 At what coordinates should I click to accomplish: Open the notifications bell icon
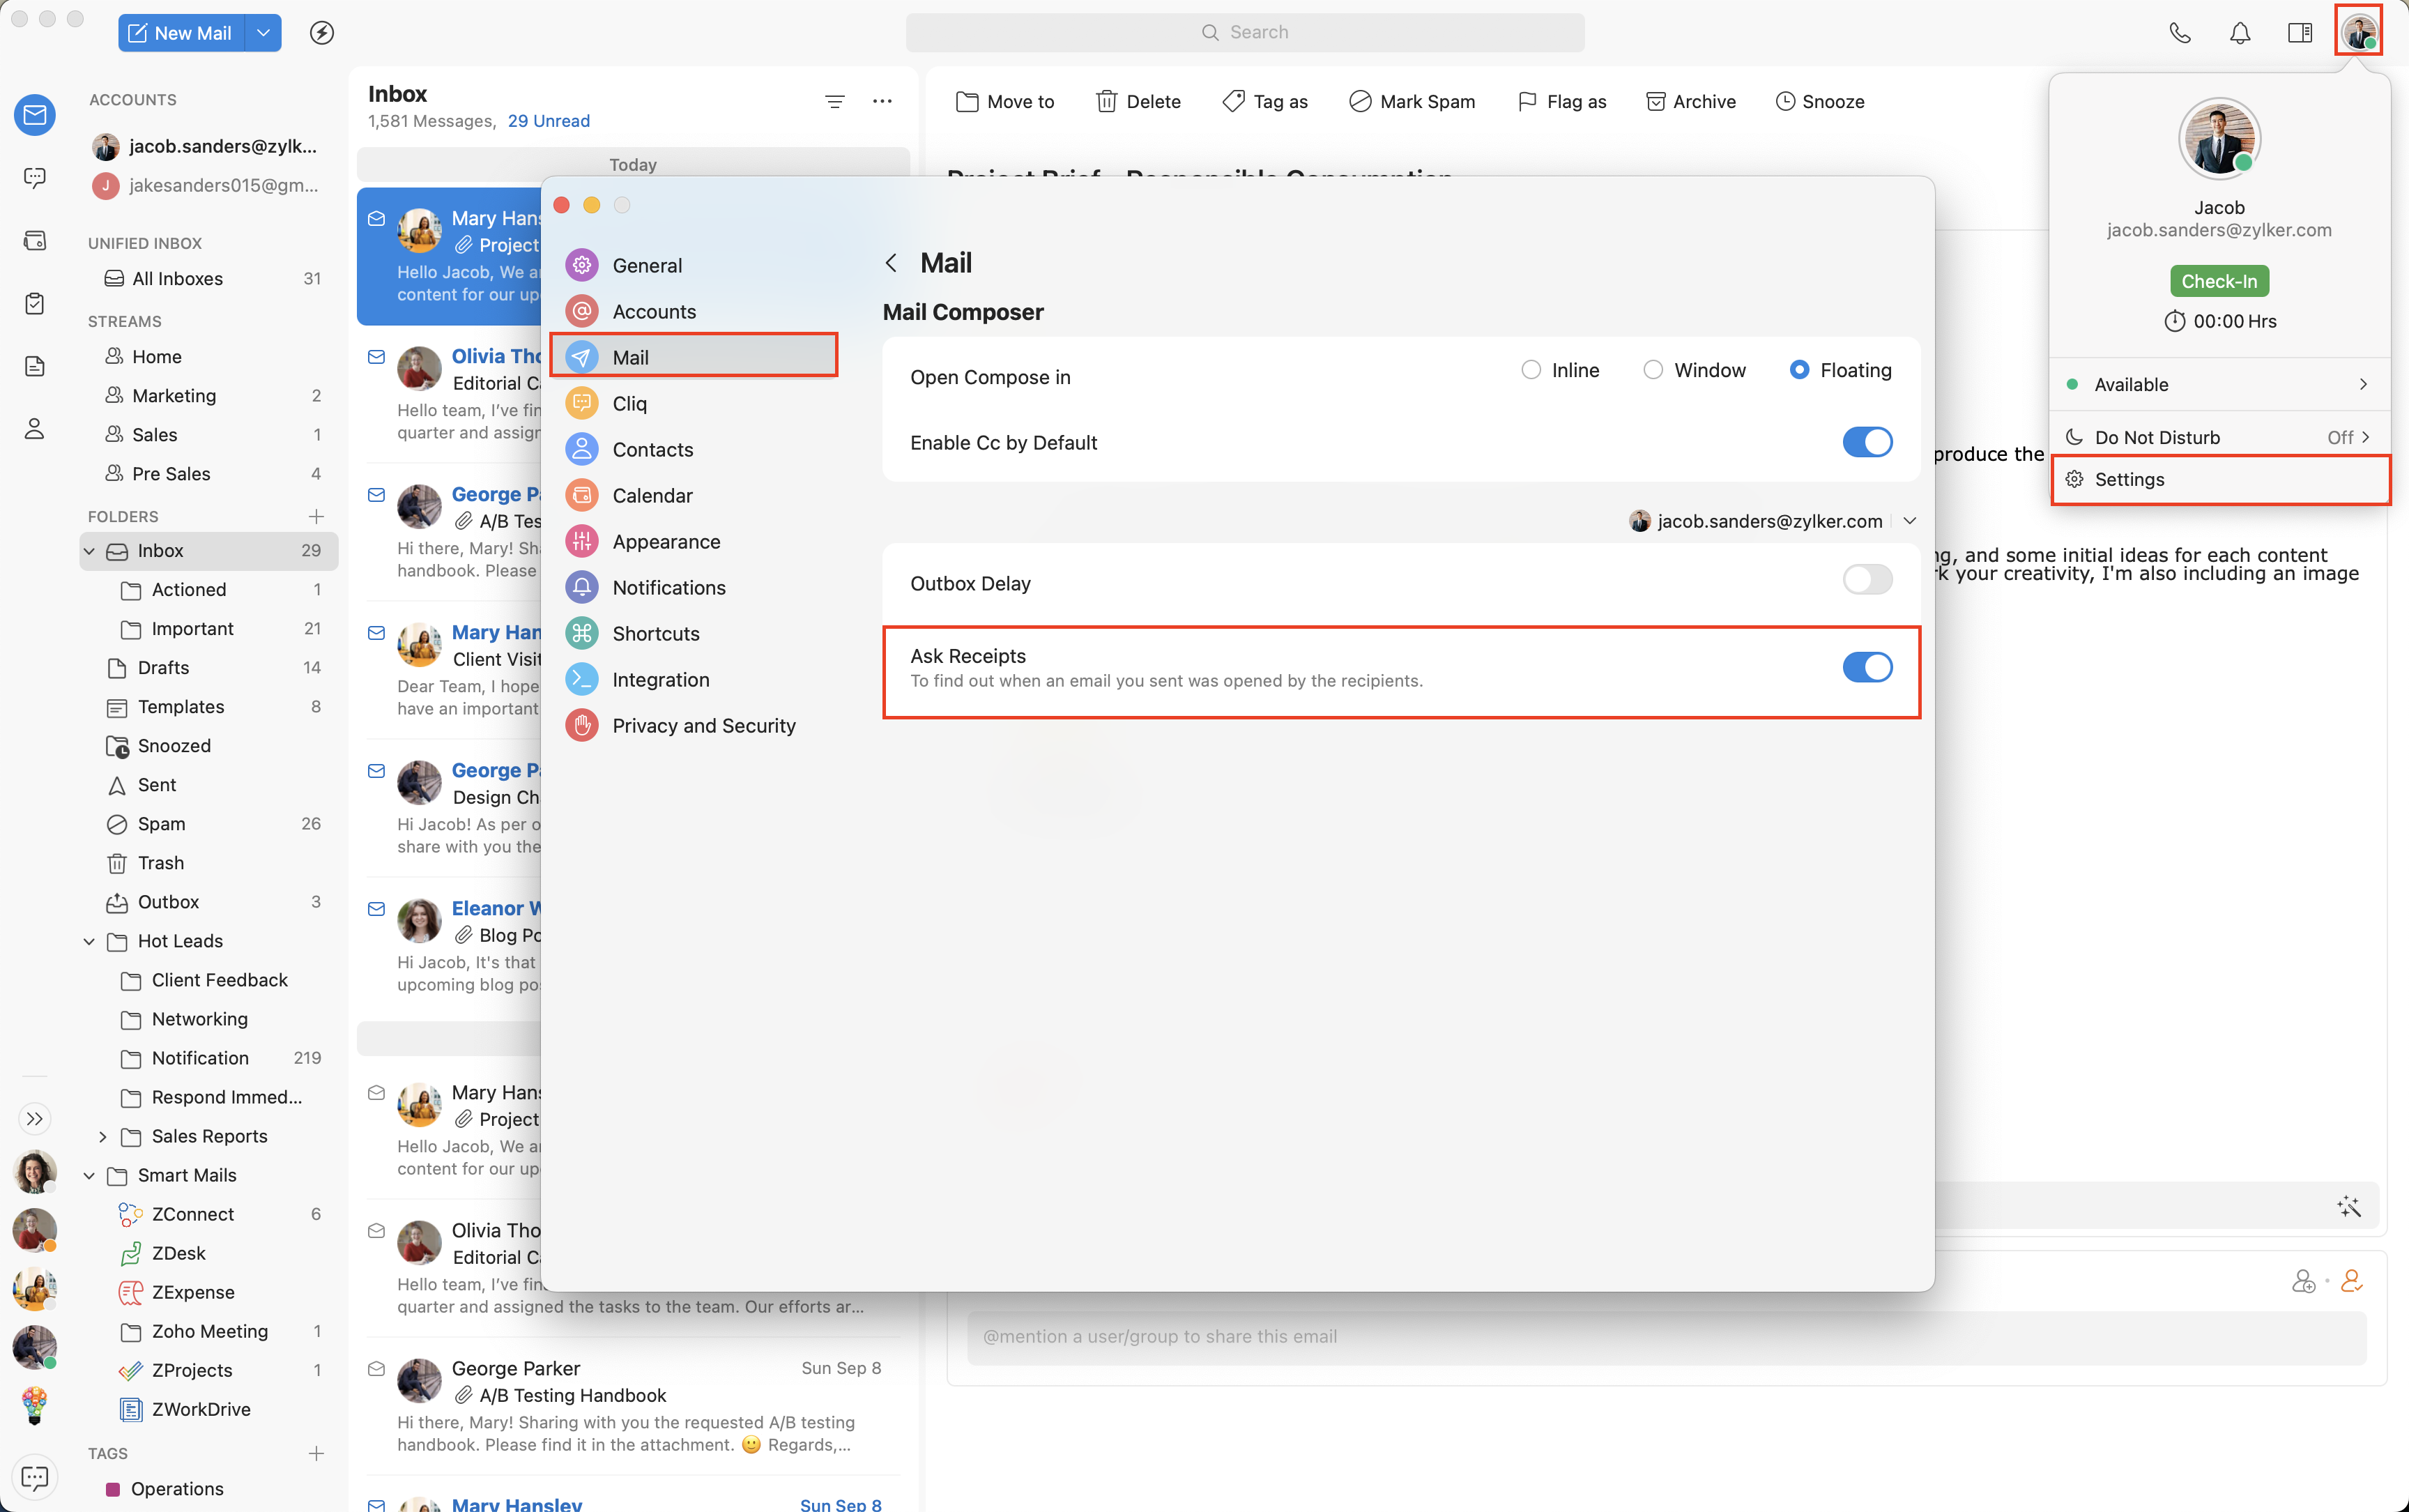point(2240,33)
